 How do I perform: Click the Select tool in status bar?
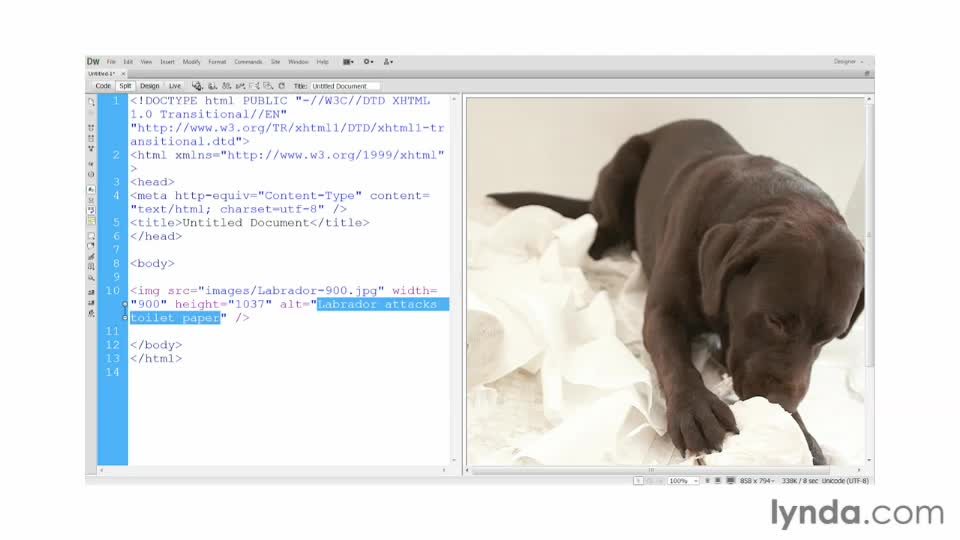(x=639, y=481)
